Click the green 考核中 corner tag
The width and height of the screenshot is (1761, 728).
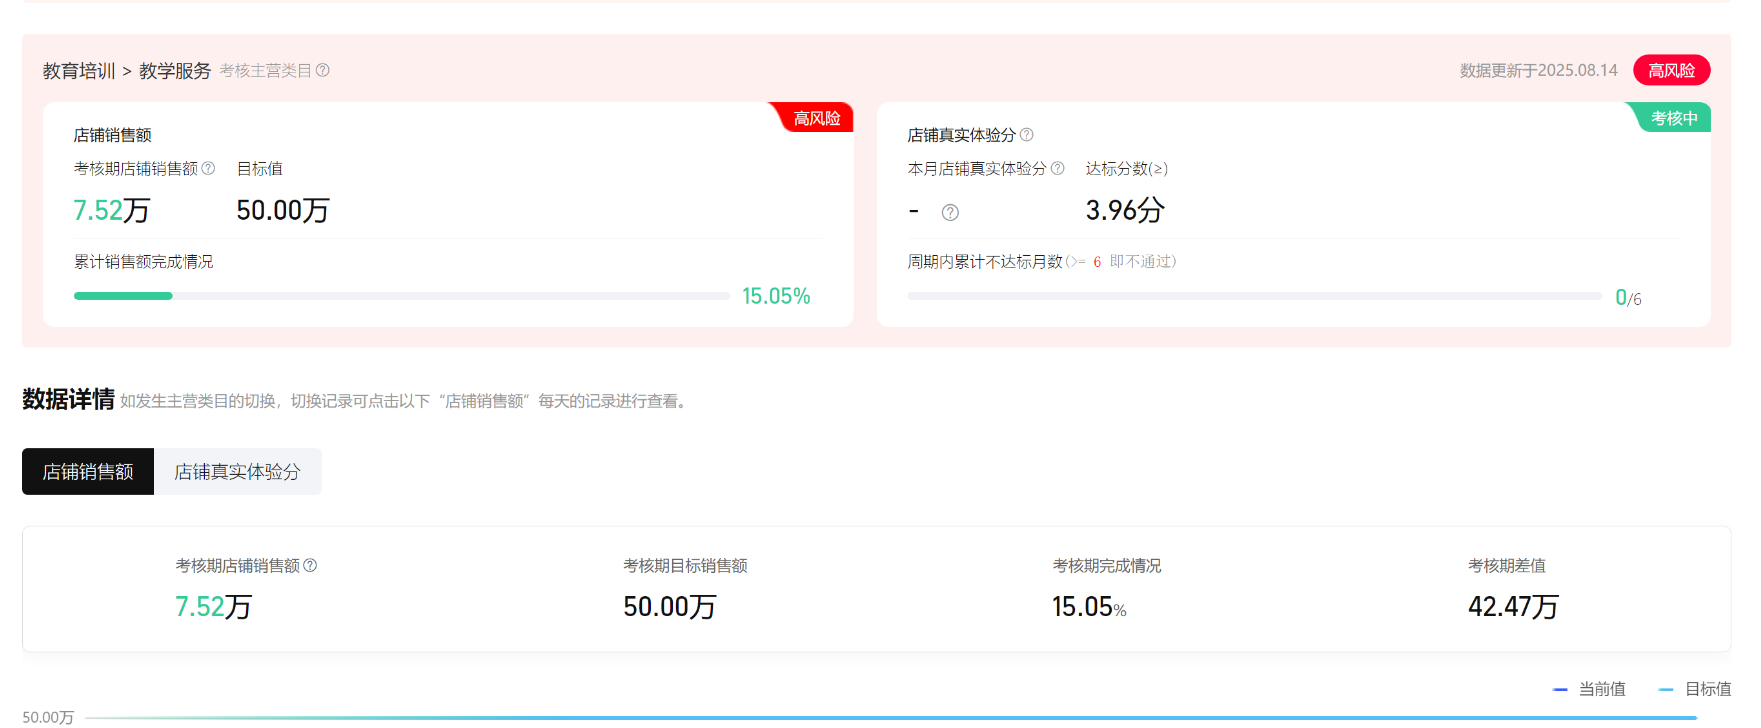tap(1673, 118)
